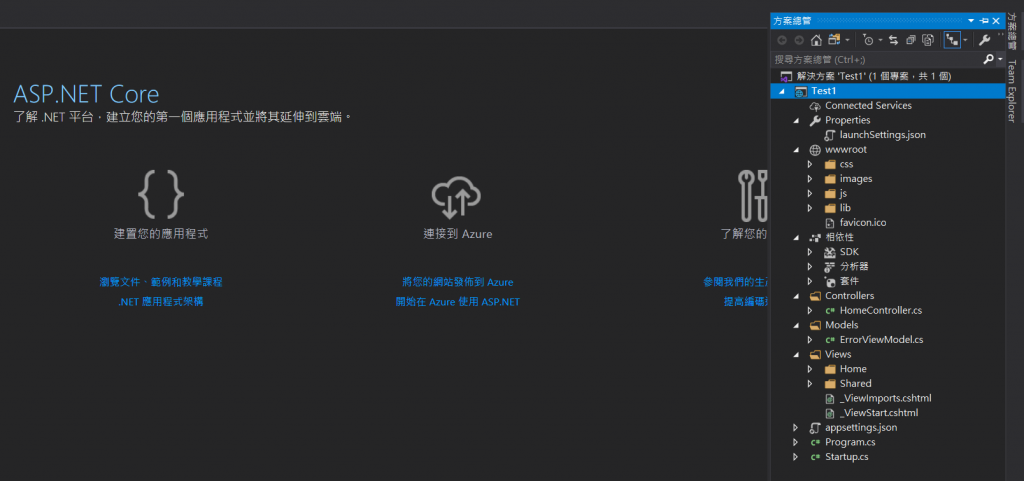Open launchSettings.json file
This screenshot has width=1024, height=481.
tap(882, 135)
